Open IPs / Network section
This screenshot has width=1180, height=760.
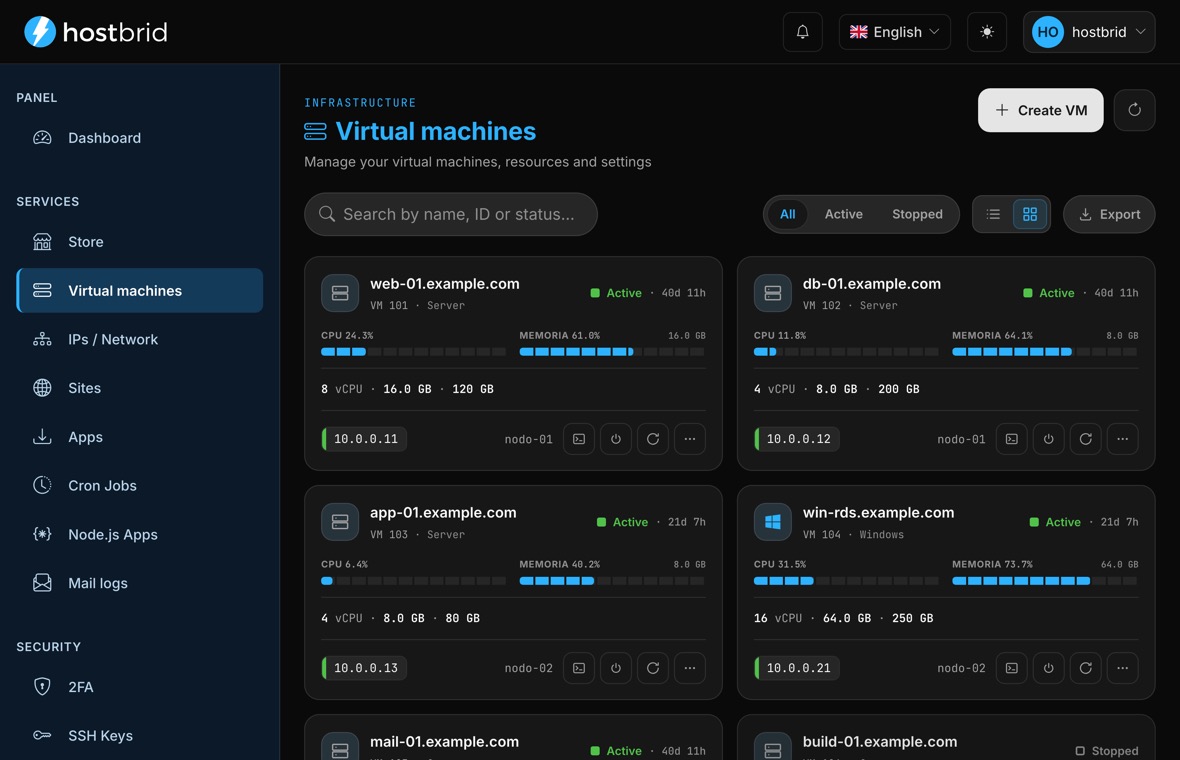point(140,339)
